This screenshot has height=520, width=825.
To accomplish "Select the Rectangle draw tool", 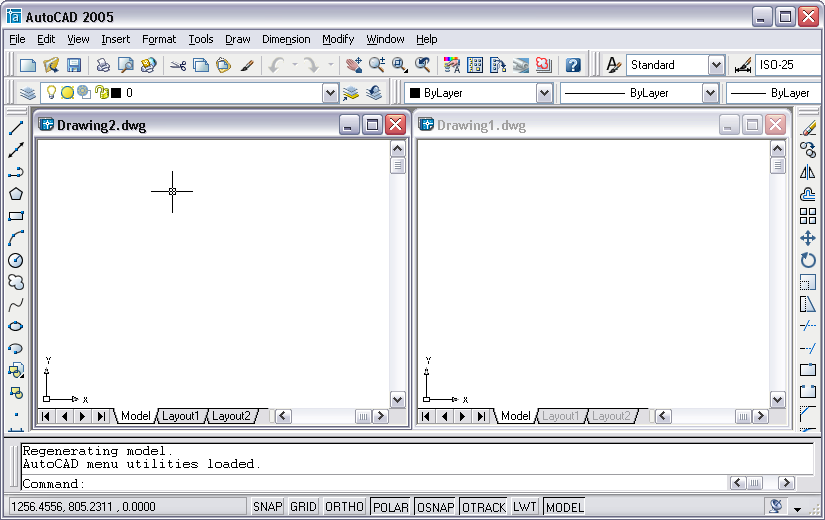I will click(16, 216).
